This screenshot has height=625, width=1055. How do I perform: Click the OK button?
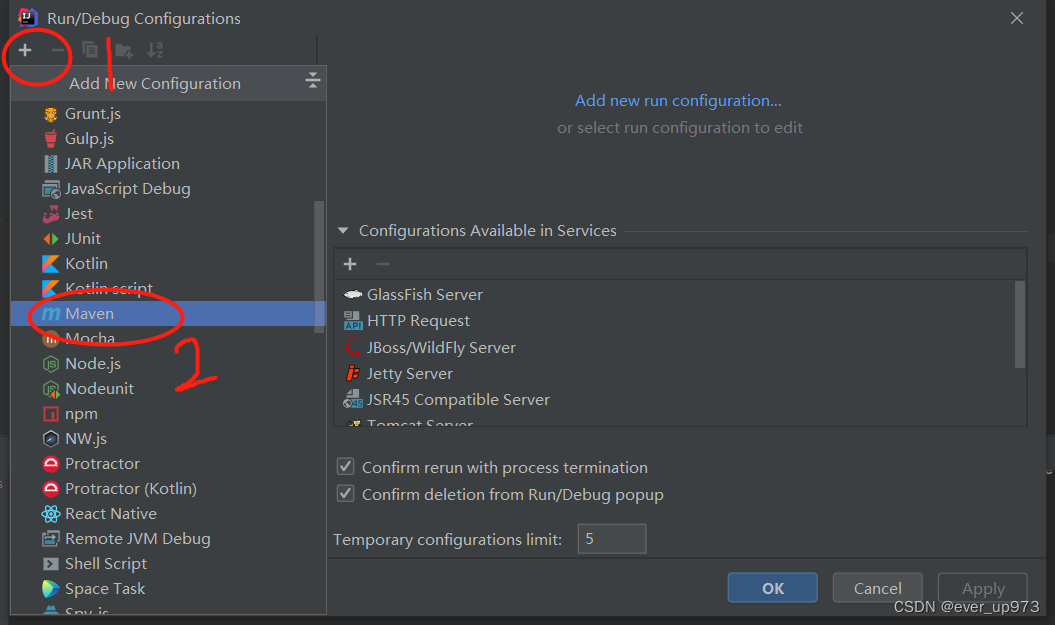point(772,588)
